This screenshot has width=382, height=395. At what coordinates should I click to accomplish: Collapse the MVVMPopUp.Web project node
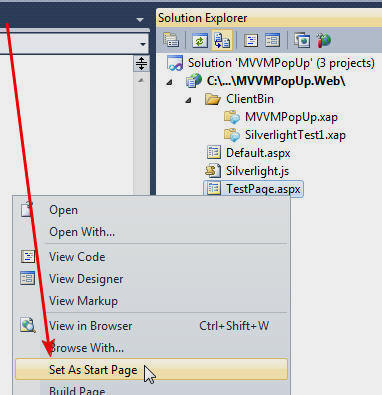pyautogui.click(x=170, y=82)
